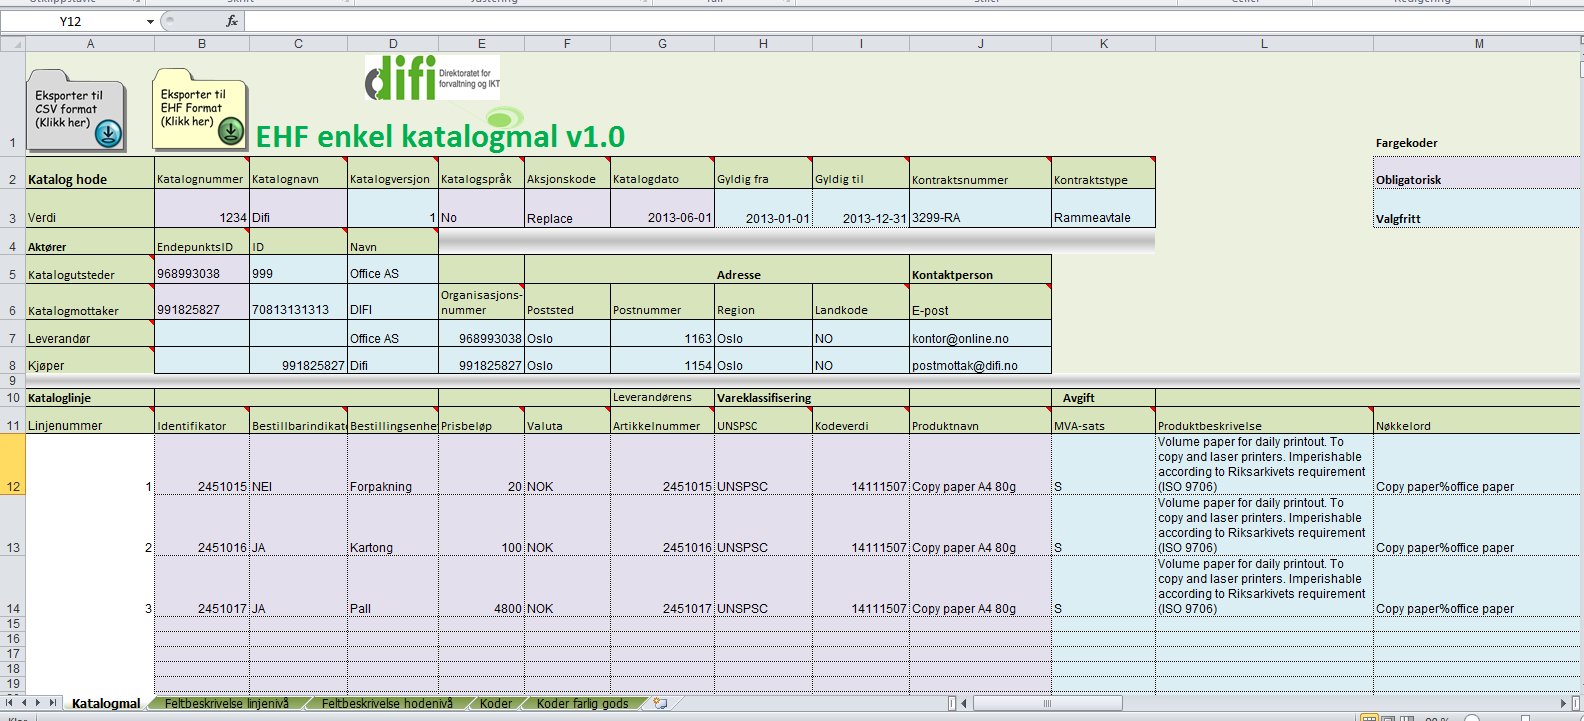The image size is (1584, 721).
Task: Select Identifikator cell 2451016
Action: click(201, 525)
